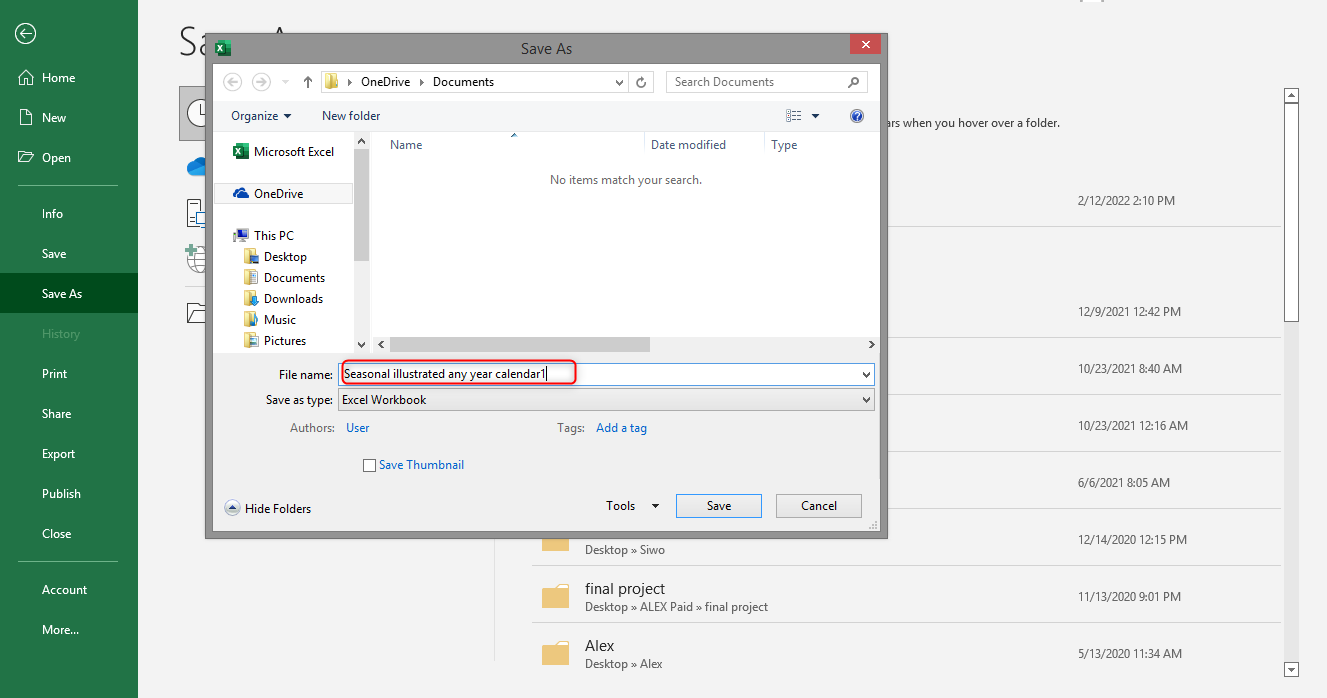Select Print in the backstage menu

55,374
